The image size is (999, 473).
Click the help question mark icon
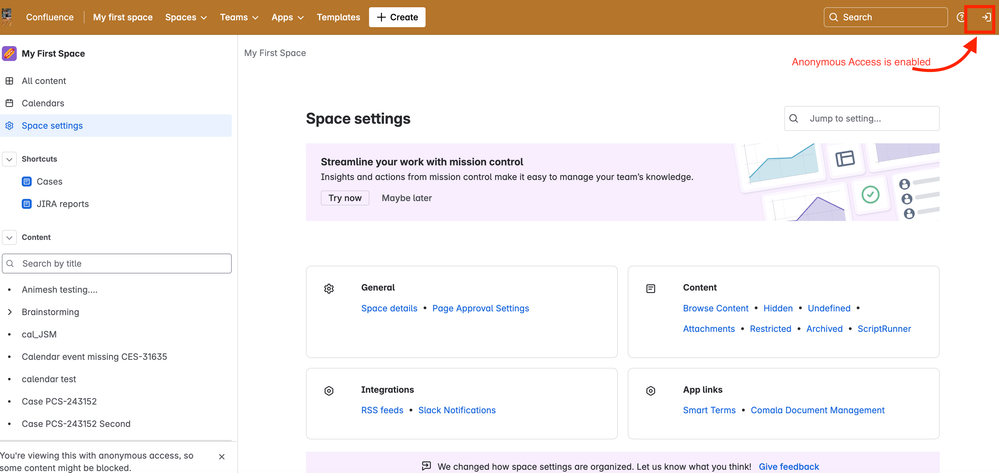pyautogui.click(x=961, y=17)
